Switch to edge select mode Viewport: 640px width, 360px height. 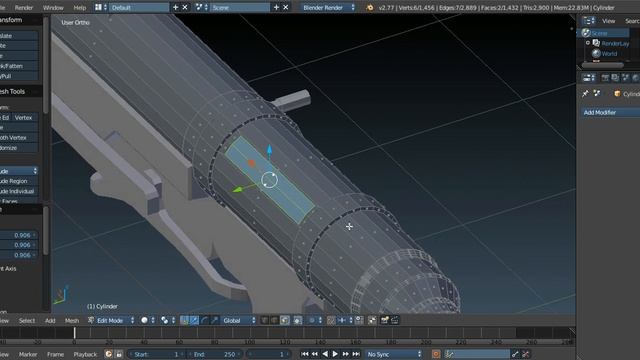(275, 320)
